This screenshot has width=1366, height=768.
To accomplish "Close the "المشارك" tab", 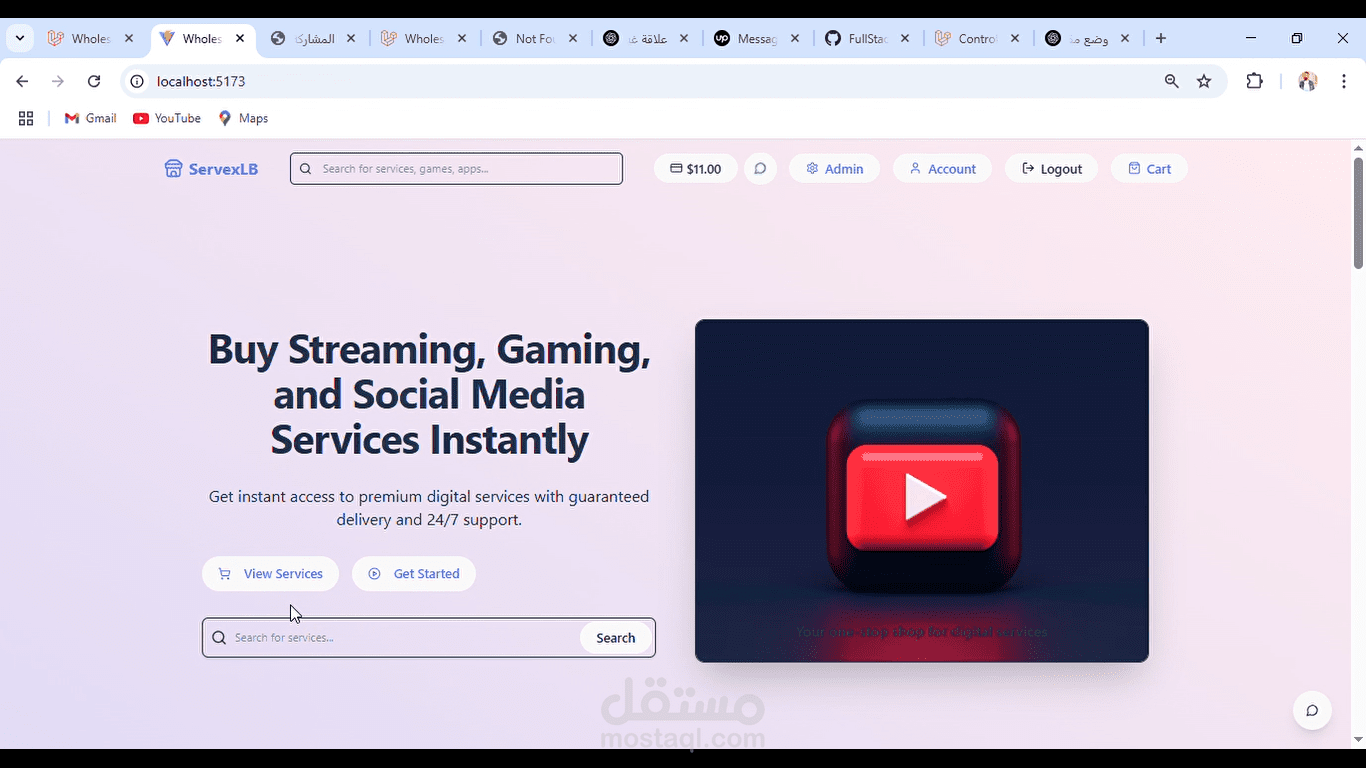I will pos(351,39).
